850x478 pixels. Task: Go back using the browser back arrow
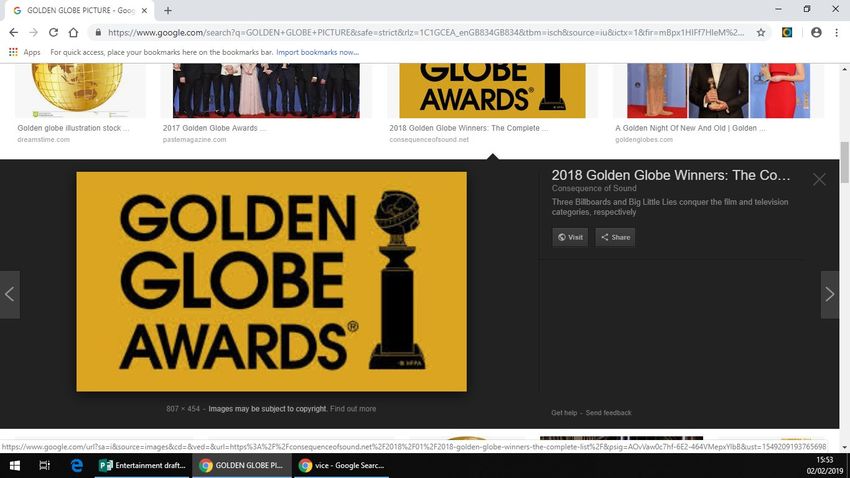pyautogui.click(x=14, y=33)
